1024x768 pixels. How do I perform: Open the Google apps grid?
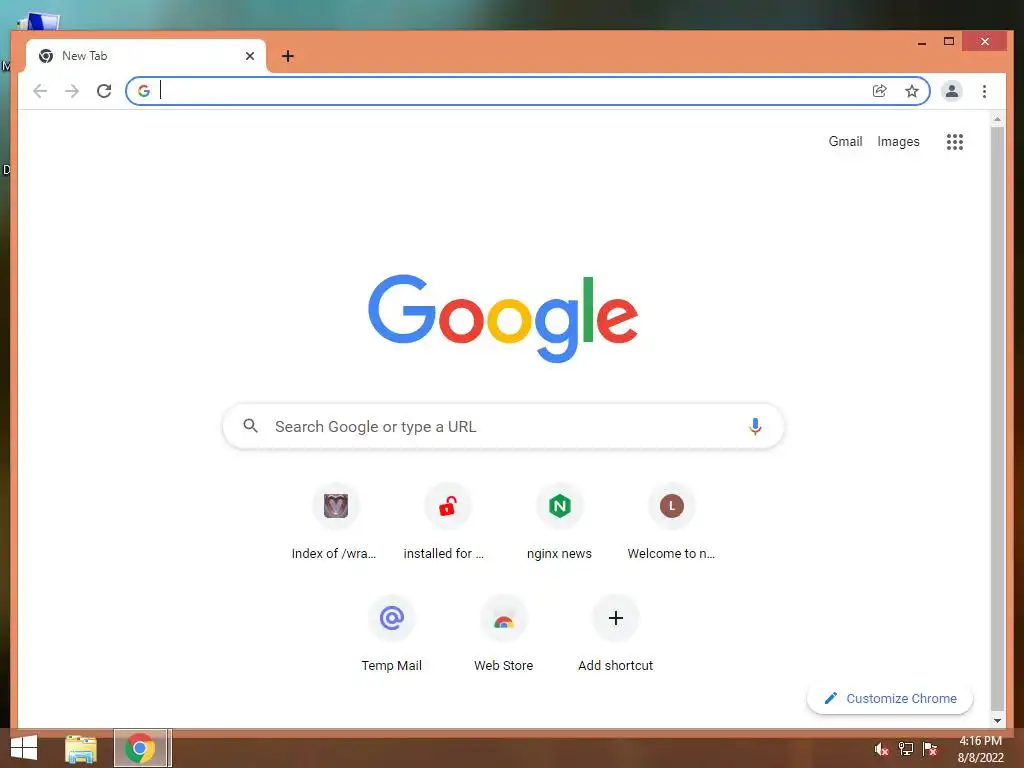pyautogui.click(x=955, y=142)
